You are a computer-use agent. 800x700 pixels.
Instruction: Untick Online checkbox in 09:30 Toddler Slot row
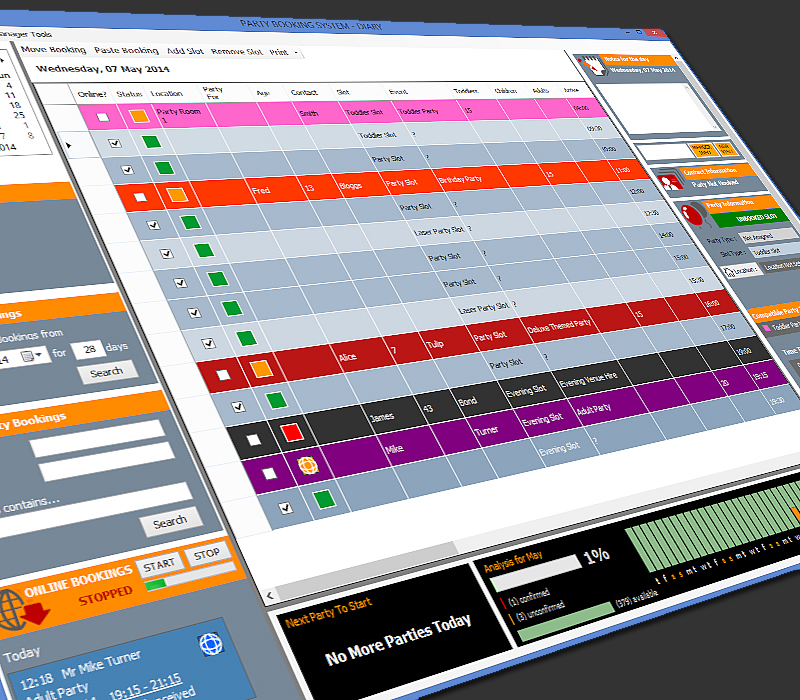coord(115,143)
